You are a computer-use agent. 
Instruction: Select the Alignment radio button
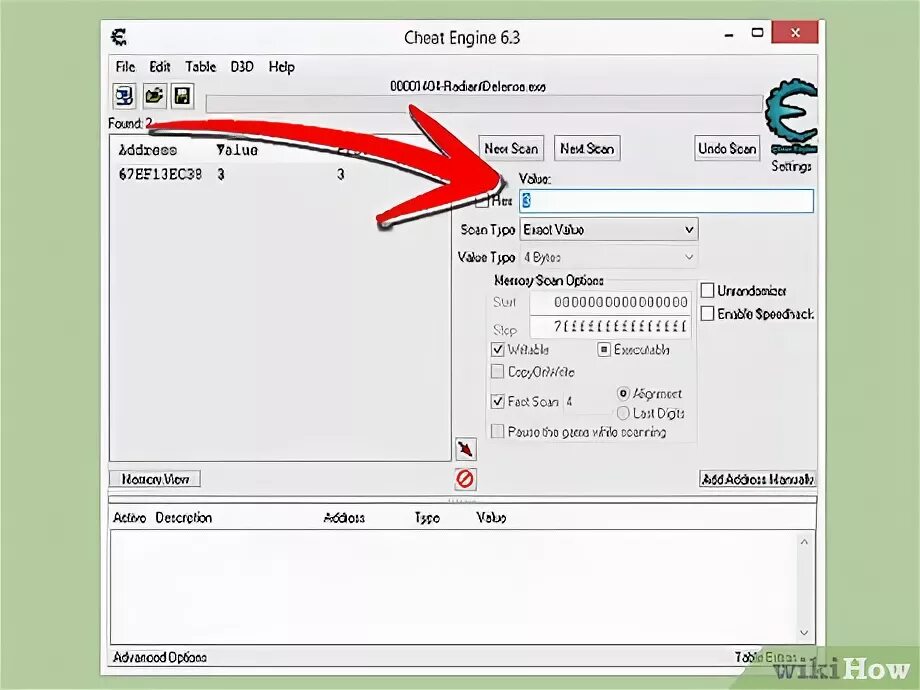(623, 394)
